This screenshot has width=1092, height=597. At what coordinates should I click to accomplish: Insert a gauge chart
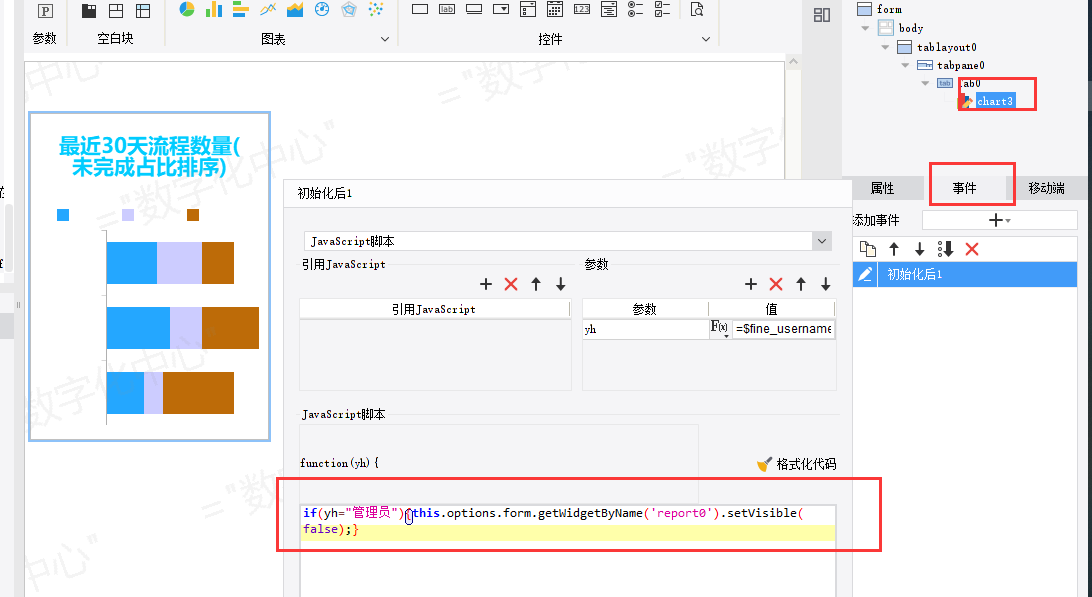point(322,9)
